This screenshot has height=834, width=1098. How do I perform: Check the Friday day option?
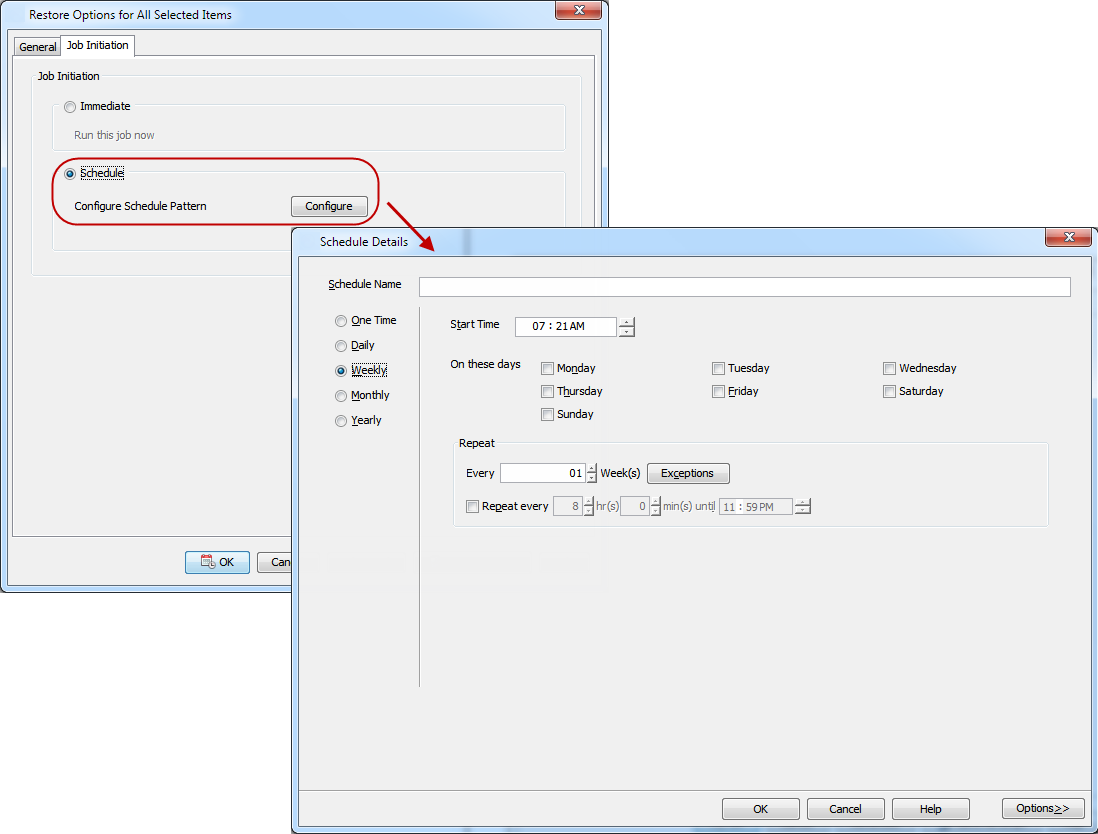(x=718, y=391)
